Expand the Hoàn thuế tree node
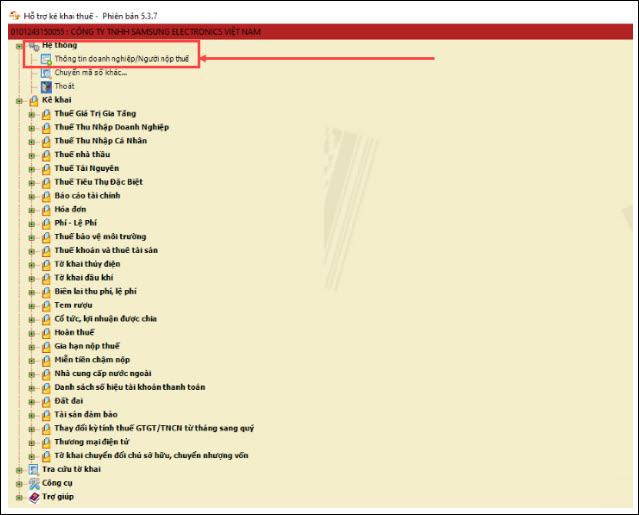 [x=31, y=331]
